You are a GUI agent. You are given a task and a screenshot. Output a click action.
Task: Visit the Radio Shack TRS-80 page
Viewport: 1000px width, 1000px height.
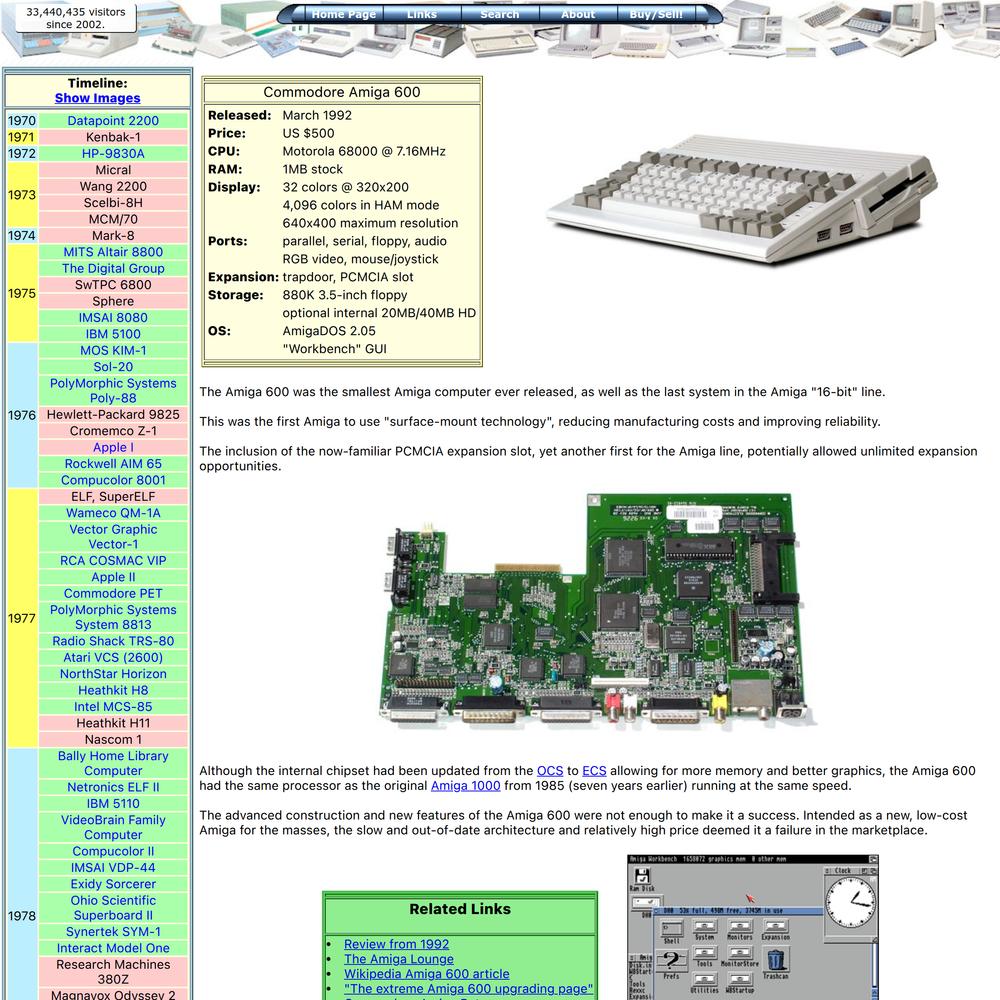(x=113, y=642)
